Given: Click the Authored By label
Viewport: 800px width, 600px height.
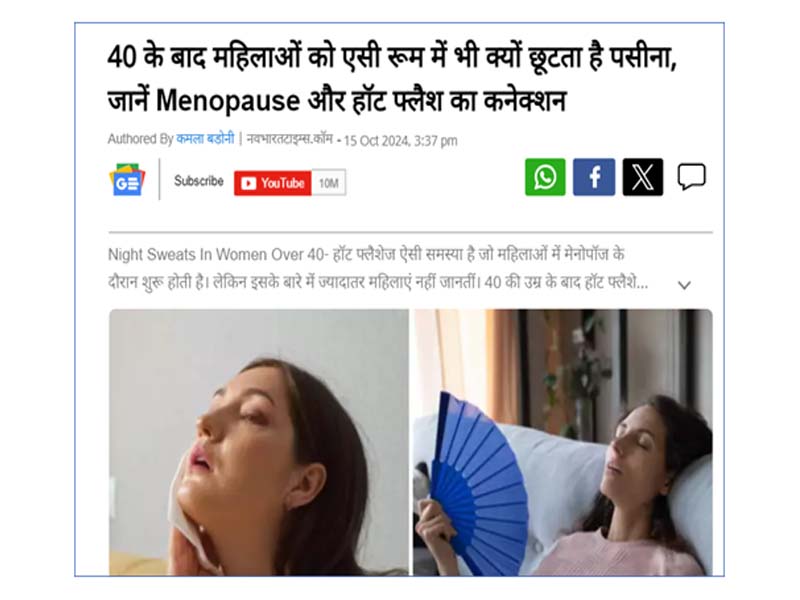Looking at the screenshot, I should point(140,139).
